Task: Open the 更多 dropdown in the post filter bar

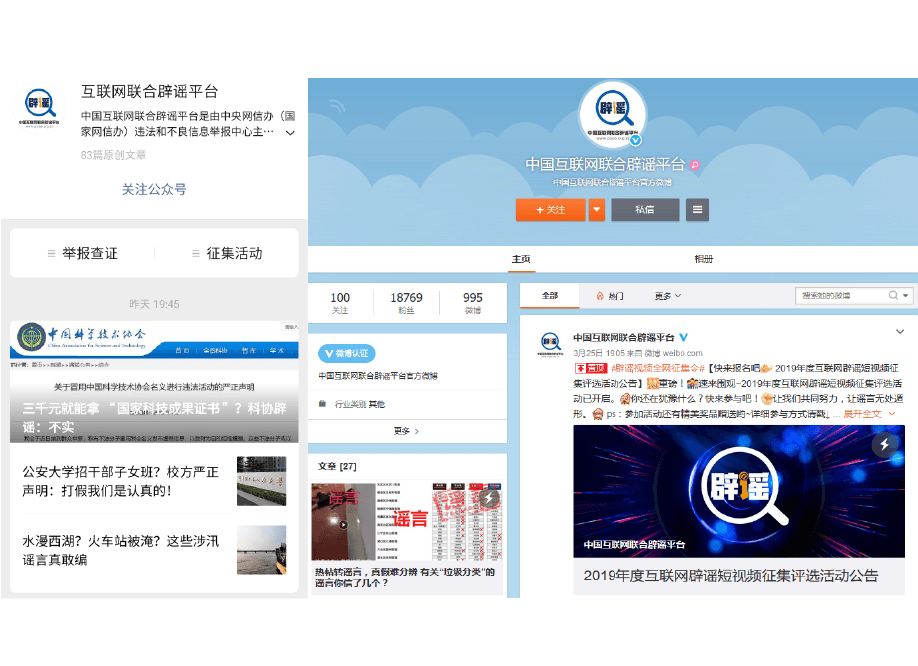Action: [x=667, y=296]
